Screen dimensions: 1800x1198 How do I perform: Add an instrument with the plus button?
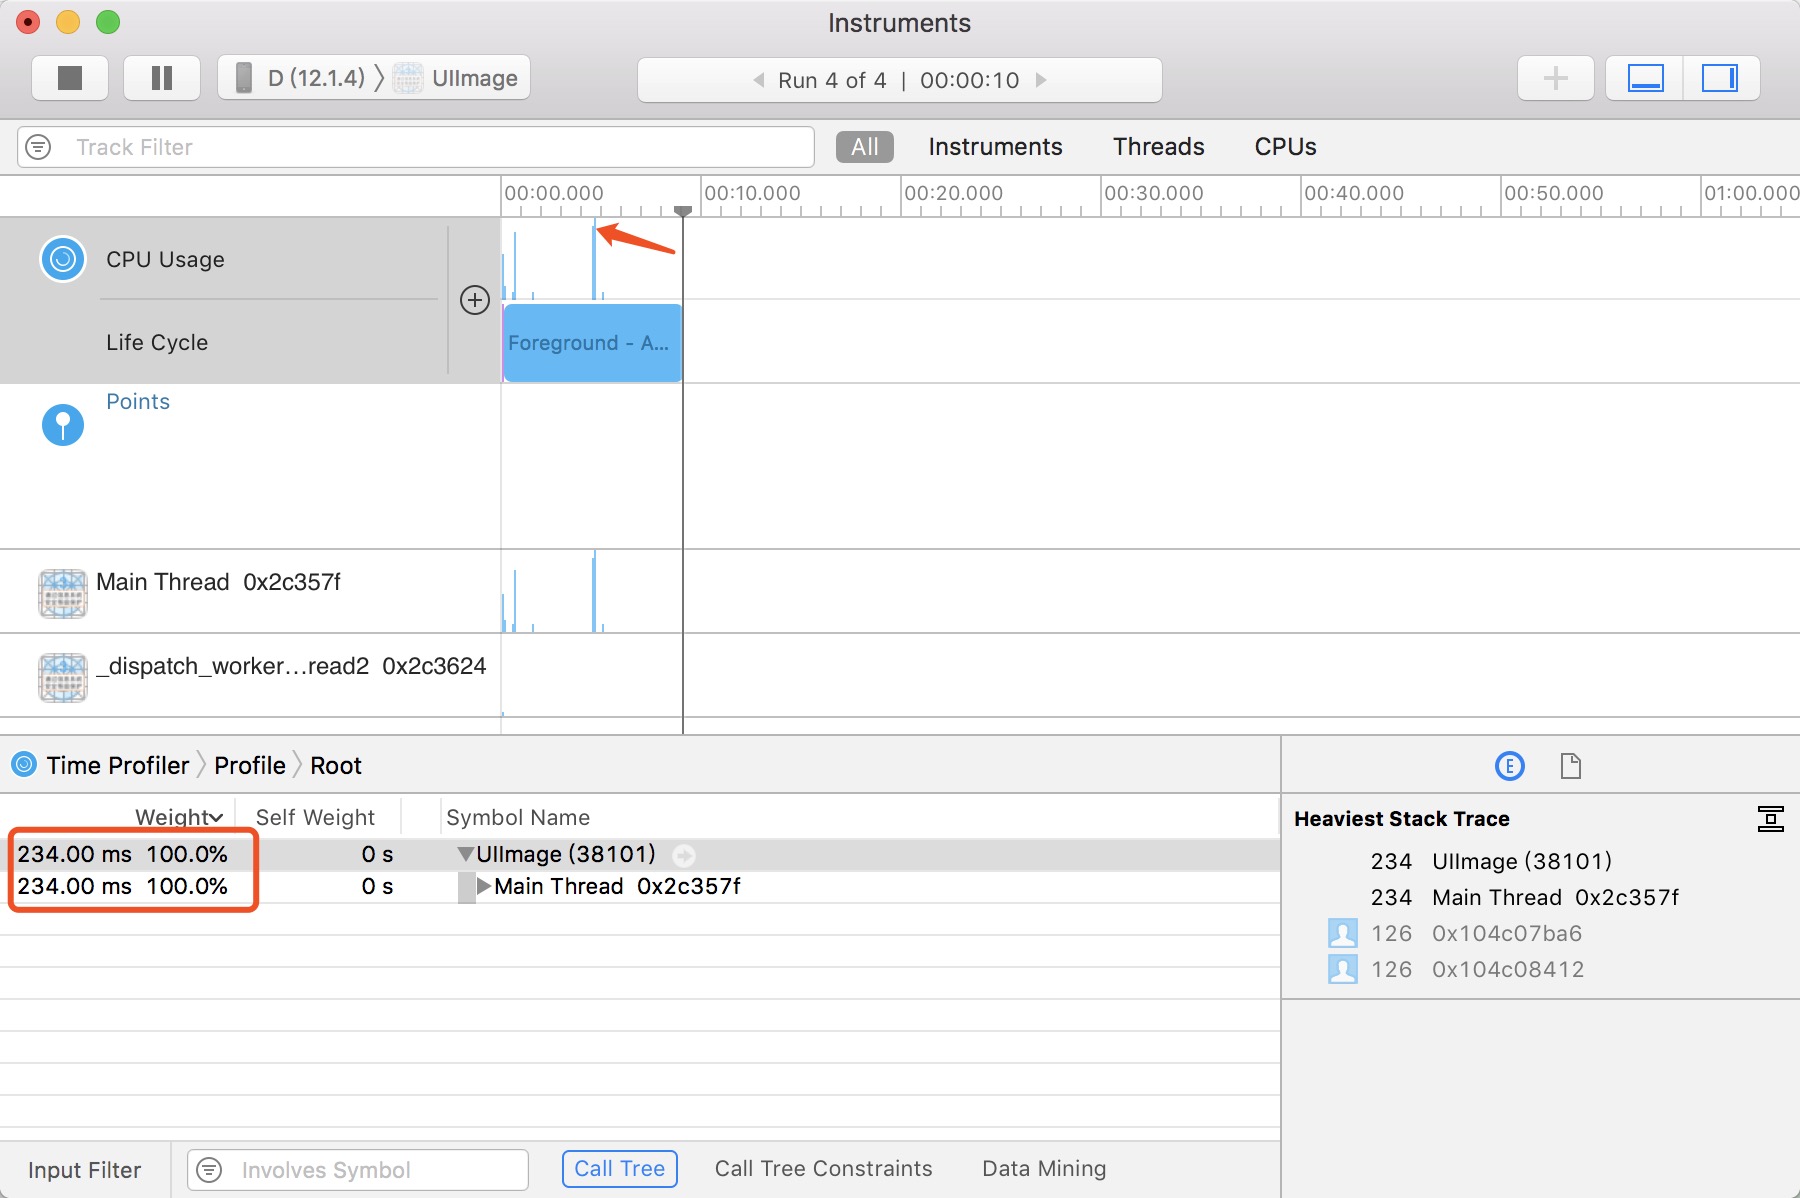pos(1555,78)
